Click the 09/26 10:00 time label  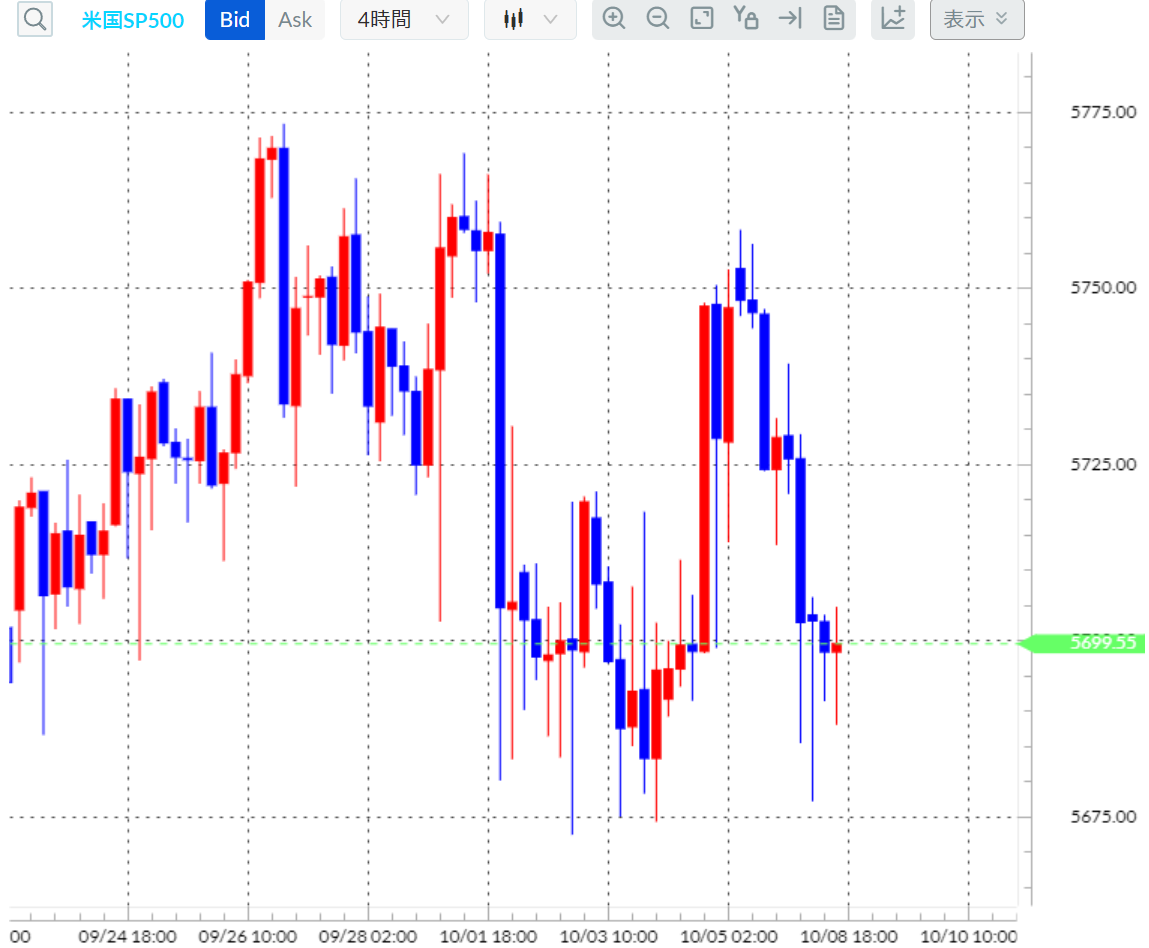(x=248, y=937)
